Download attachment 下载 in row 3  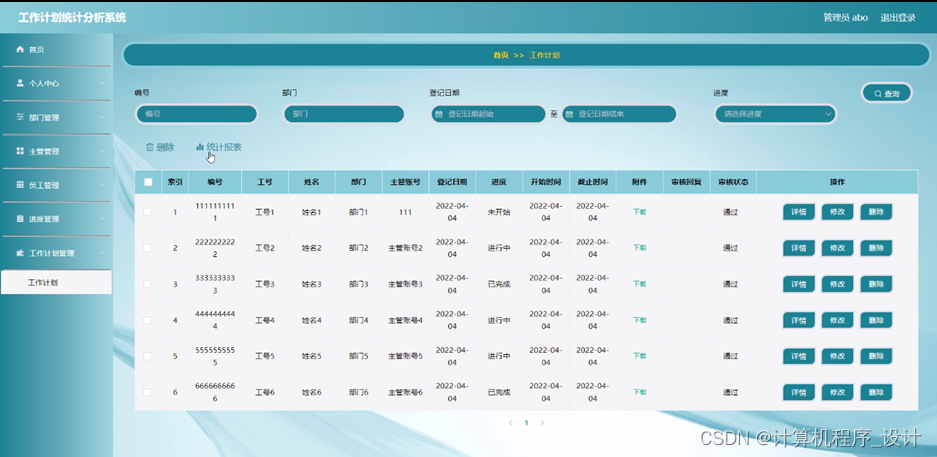(x=639, y=284)
